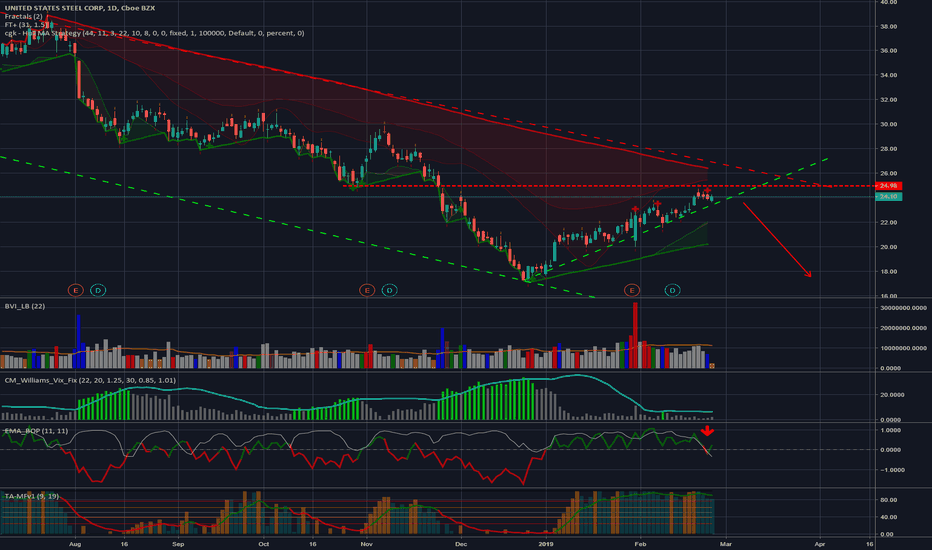Click the Nov label on time axis
The width and height of the screenshot is (932, 550).
[x=367, y=544]
